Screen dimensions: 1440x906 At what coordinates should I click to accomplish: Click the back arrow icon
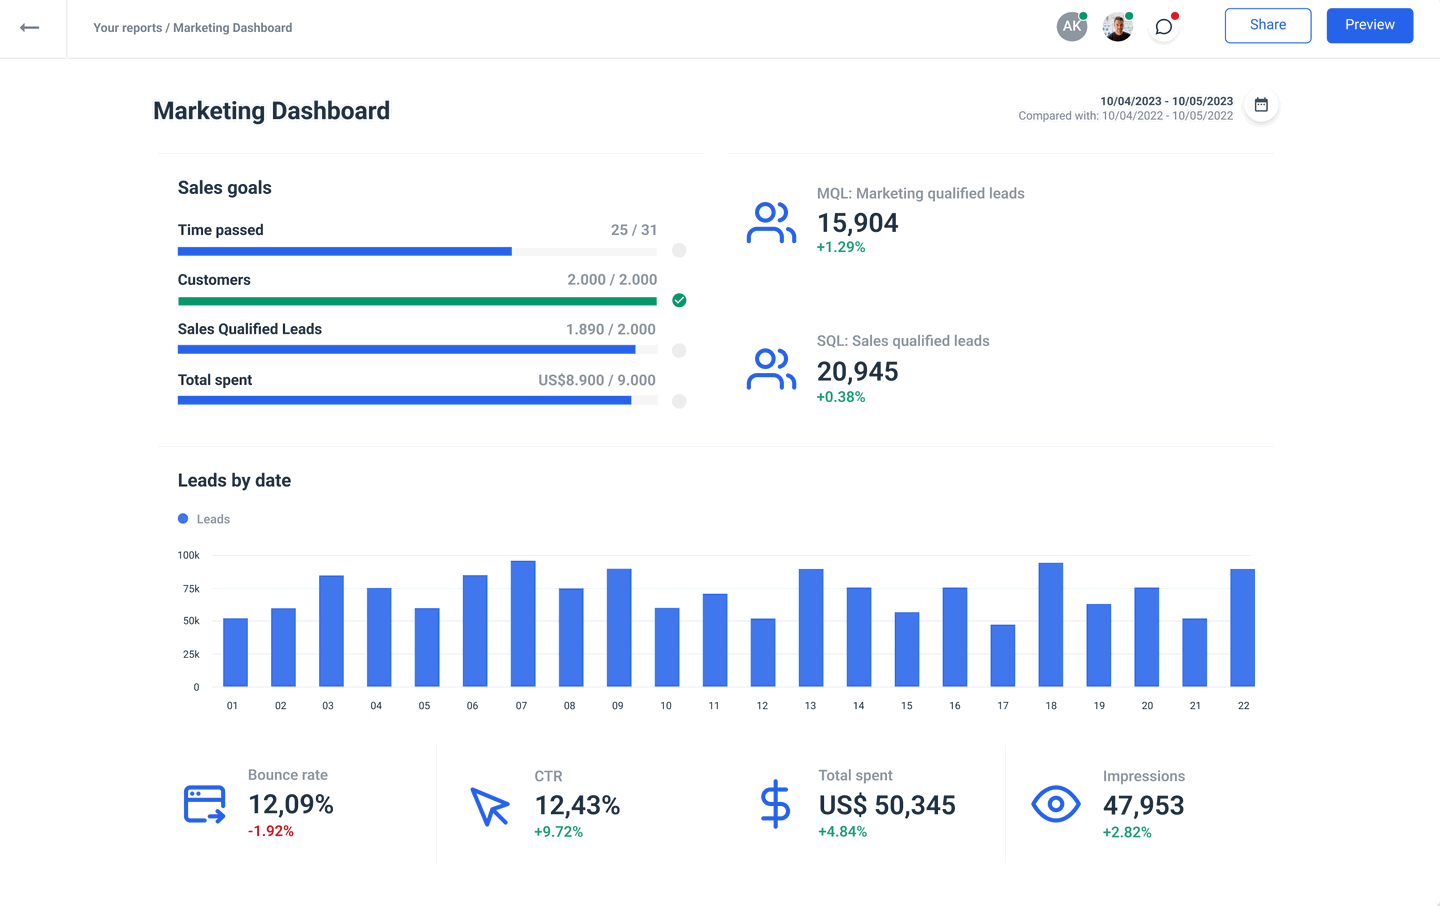31,27
